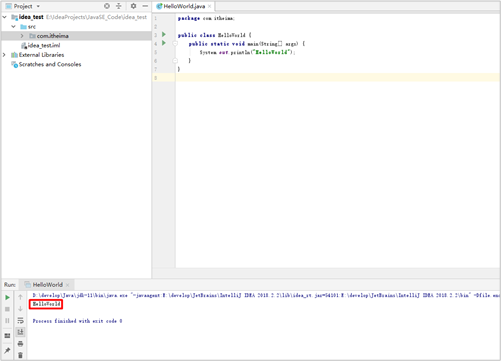This screenshot has width=501, height=361.
Task: Click the Process finished with exit code 0 text
Action: (x=77, y=321)
